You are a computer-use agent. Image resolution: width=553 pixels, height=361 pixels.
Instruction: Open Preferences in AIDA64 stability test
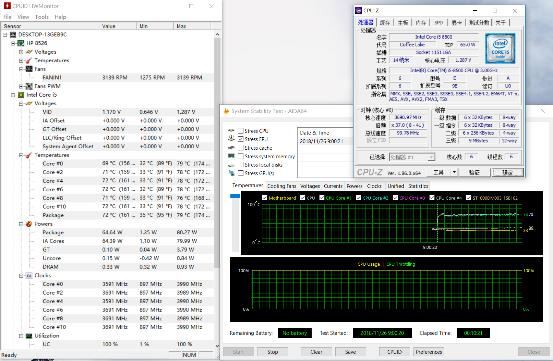pyautogui.click(x=429, y=352)
